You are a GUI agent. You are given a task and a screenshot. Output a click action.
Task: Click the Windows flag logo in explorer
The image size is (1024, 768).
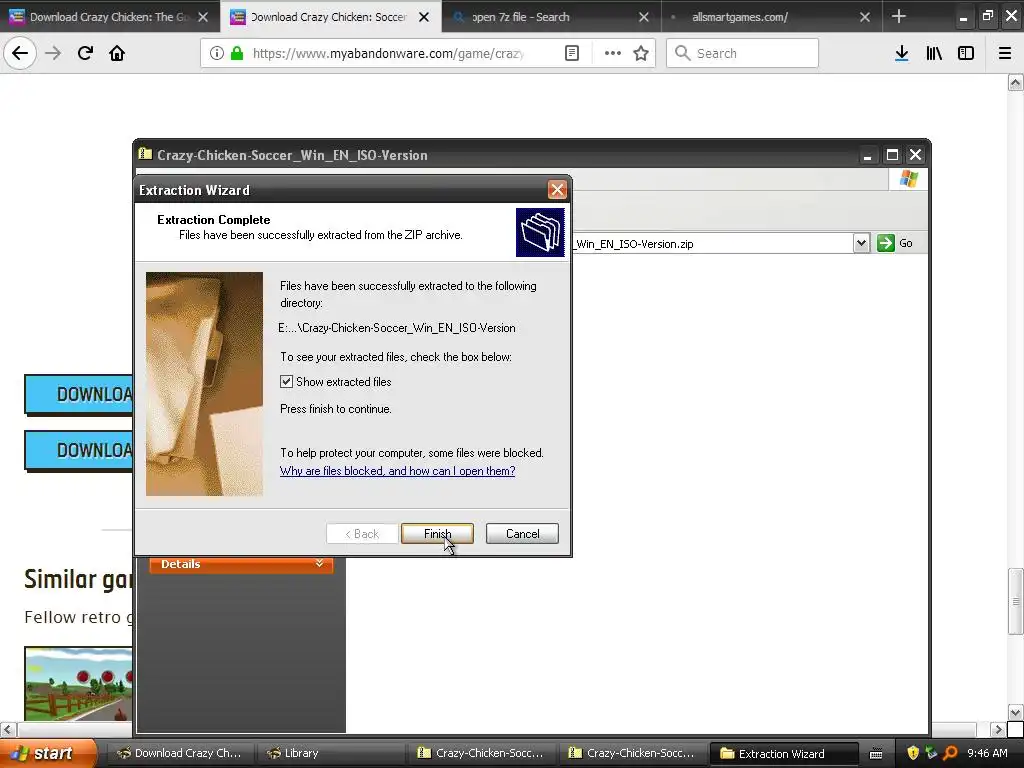tap(908, 179)
